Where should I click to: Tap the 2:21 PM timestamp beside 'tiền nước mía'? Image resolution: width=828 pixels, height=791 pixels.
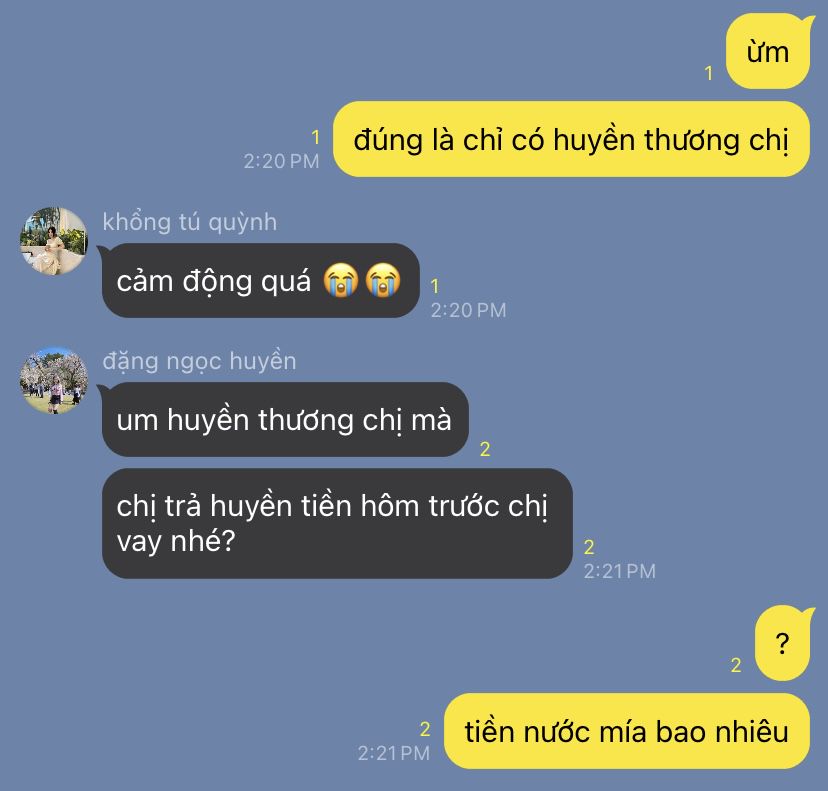click(393, 754)
